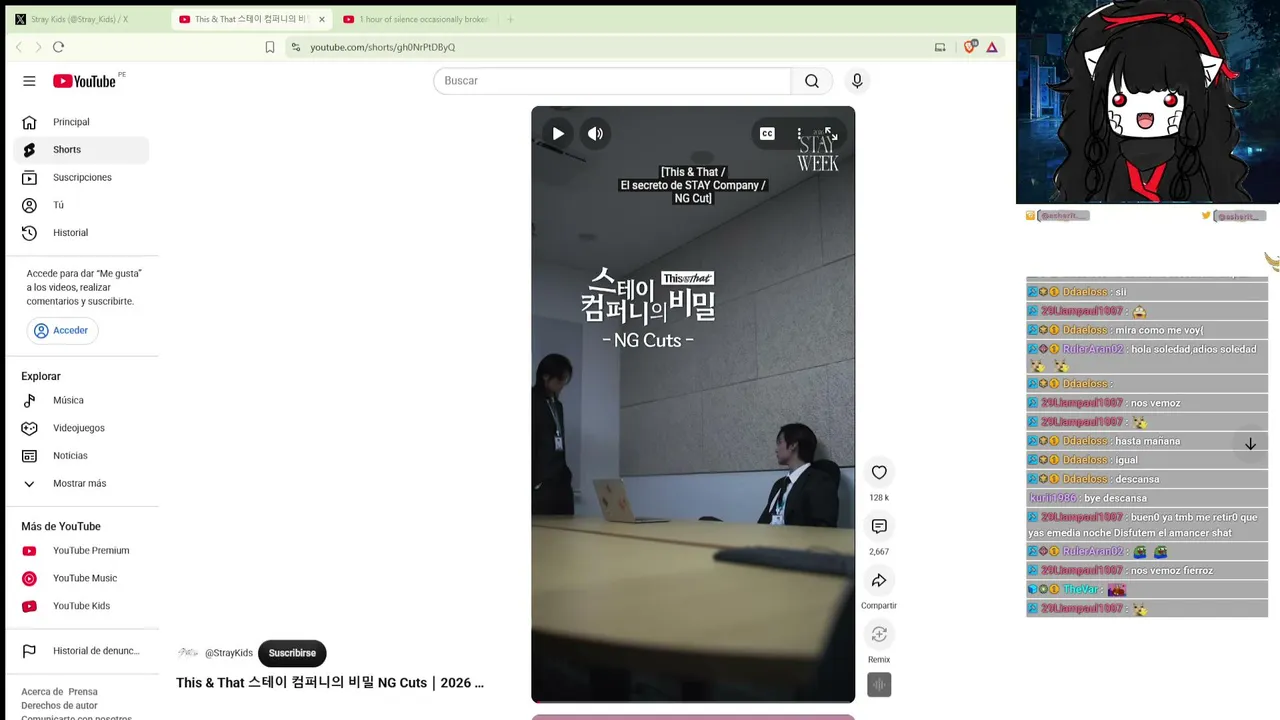Subscribe to the StrayKids channel
The image size is (1280, 720).
coord(292,653)
